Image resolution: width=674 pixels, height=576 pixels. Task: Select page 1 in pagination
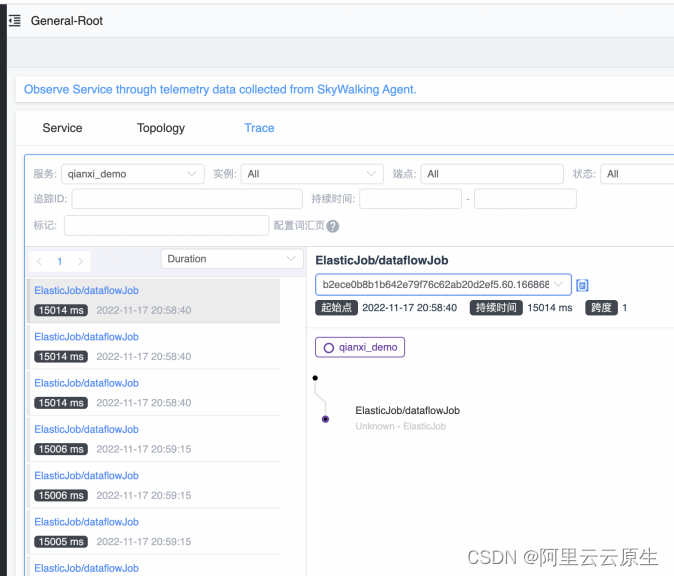click(x=60, y=261)
